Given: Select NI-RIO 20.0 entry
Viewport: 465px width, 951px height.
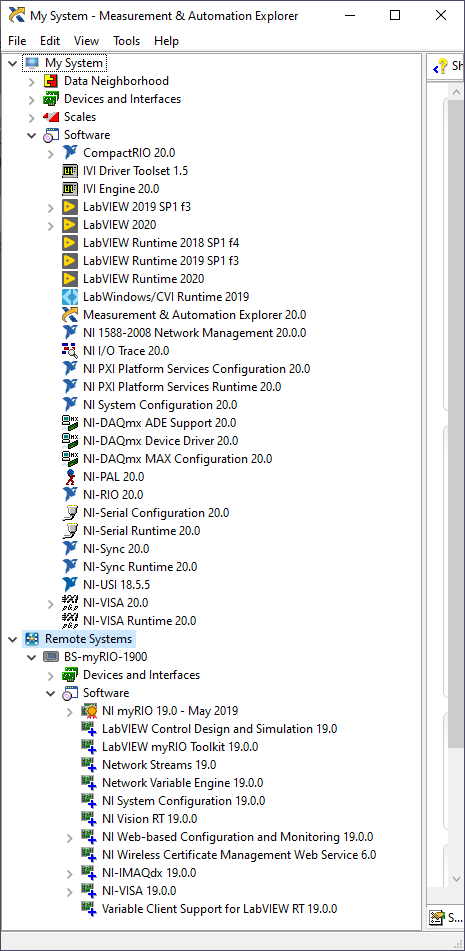Looking at the screenshot, I should [x=113, y=495].
